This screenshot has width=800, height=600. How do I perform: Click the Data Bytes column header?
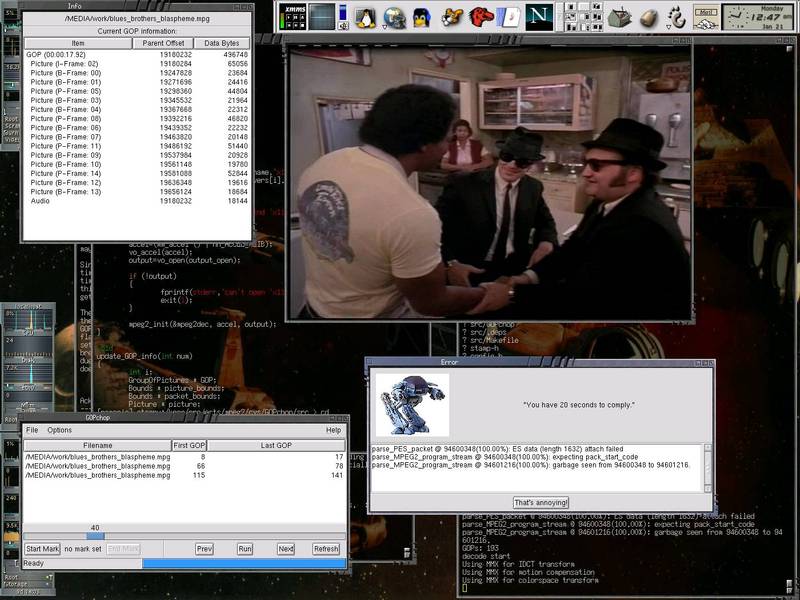coord(221,43)
